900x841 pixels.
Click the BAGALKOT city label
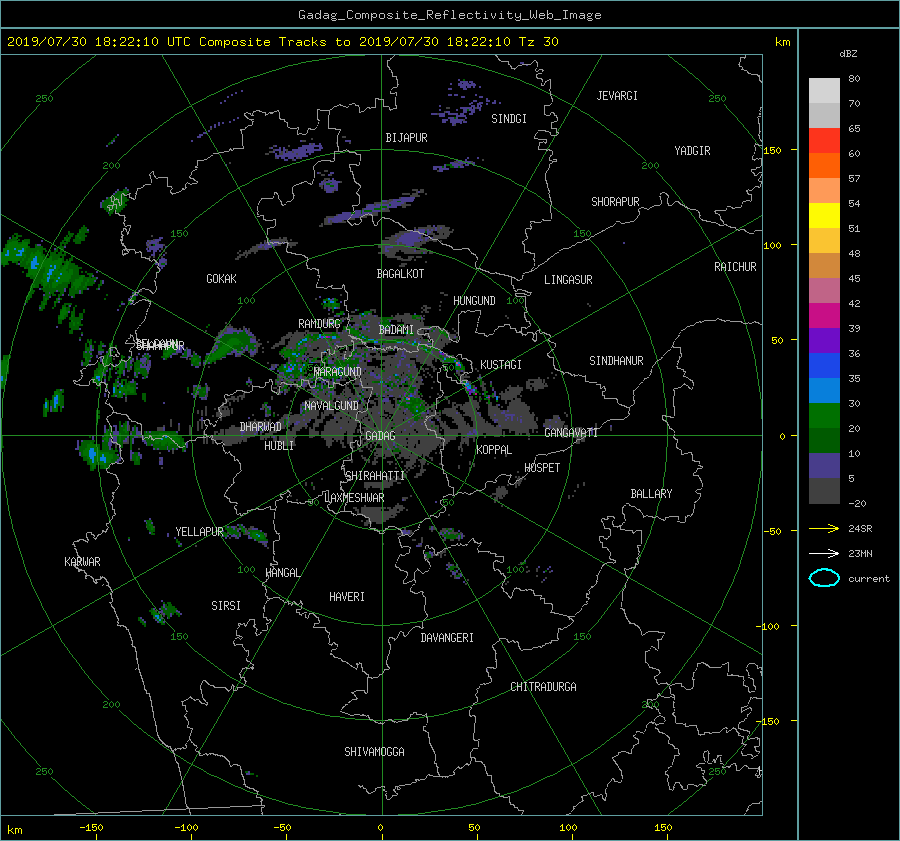[400, 274]
